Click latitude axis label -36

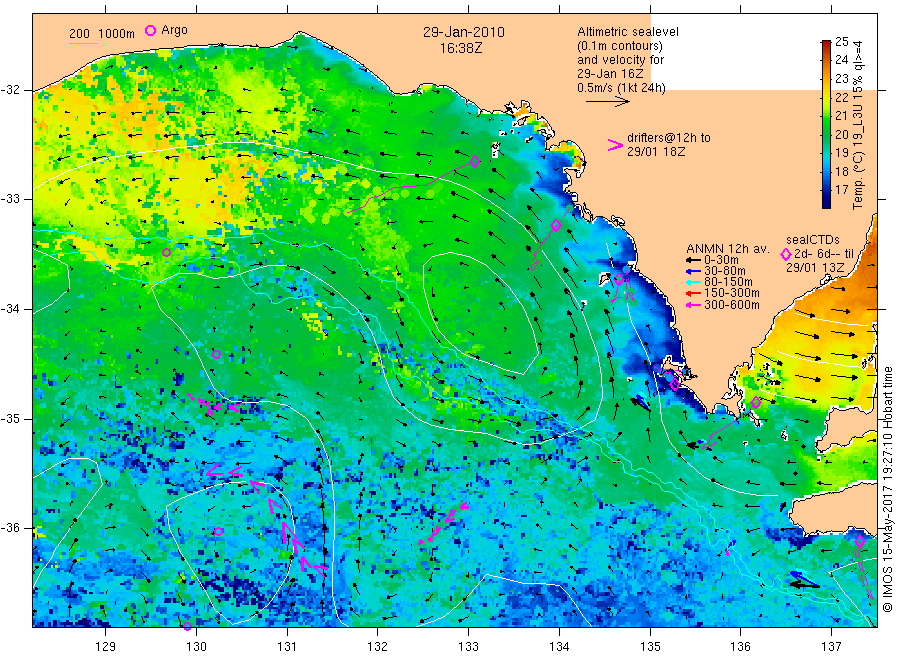pyautogui.click(x=10, y=528)
